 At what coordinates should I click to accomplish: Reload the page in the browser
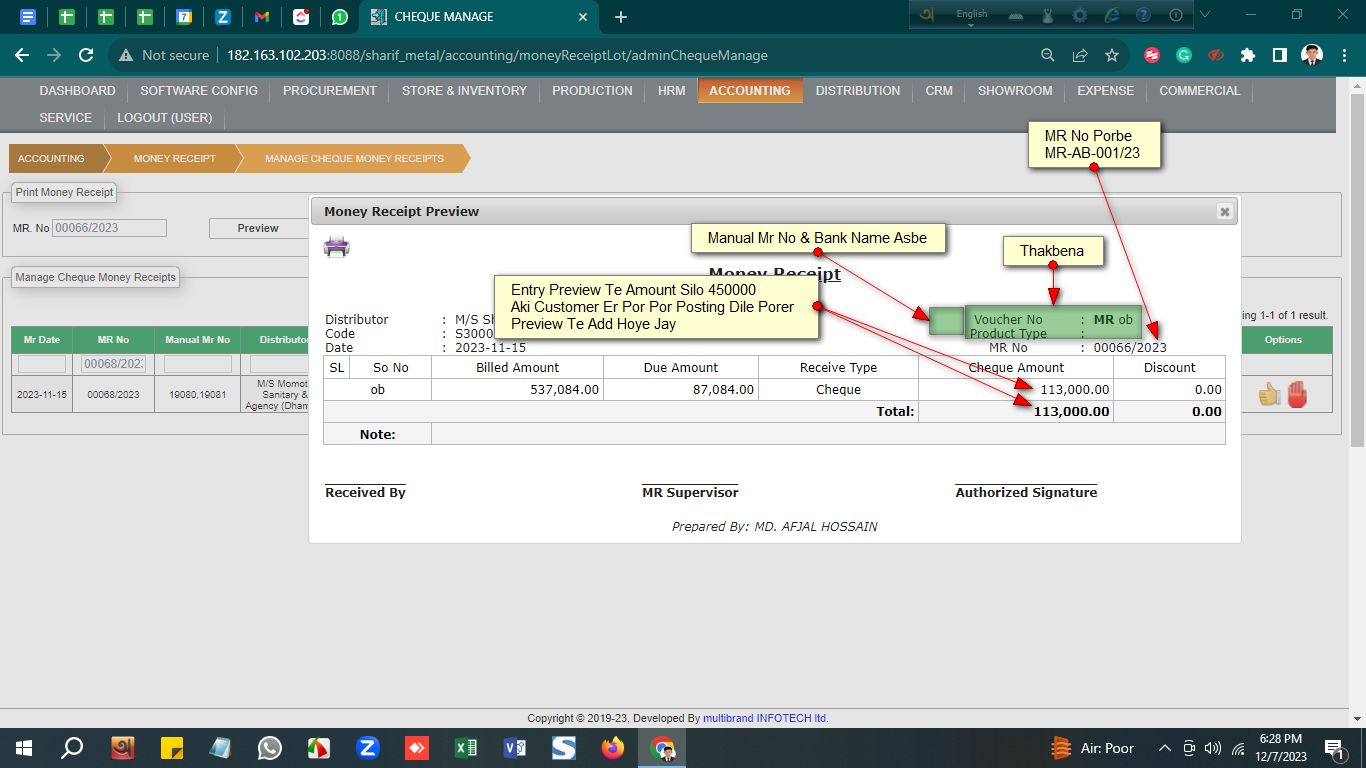[x=86, y=56]
